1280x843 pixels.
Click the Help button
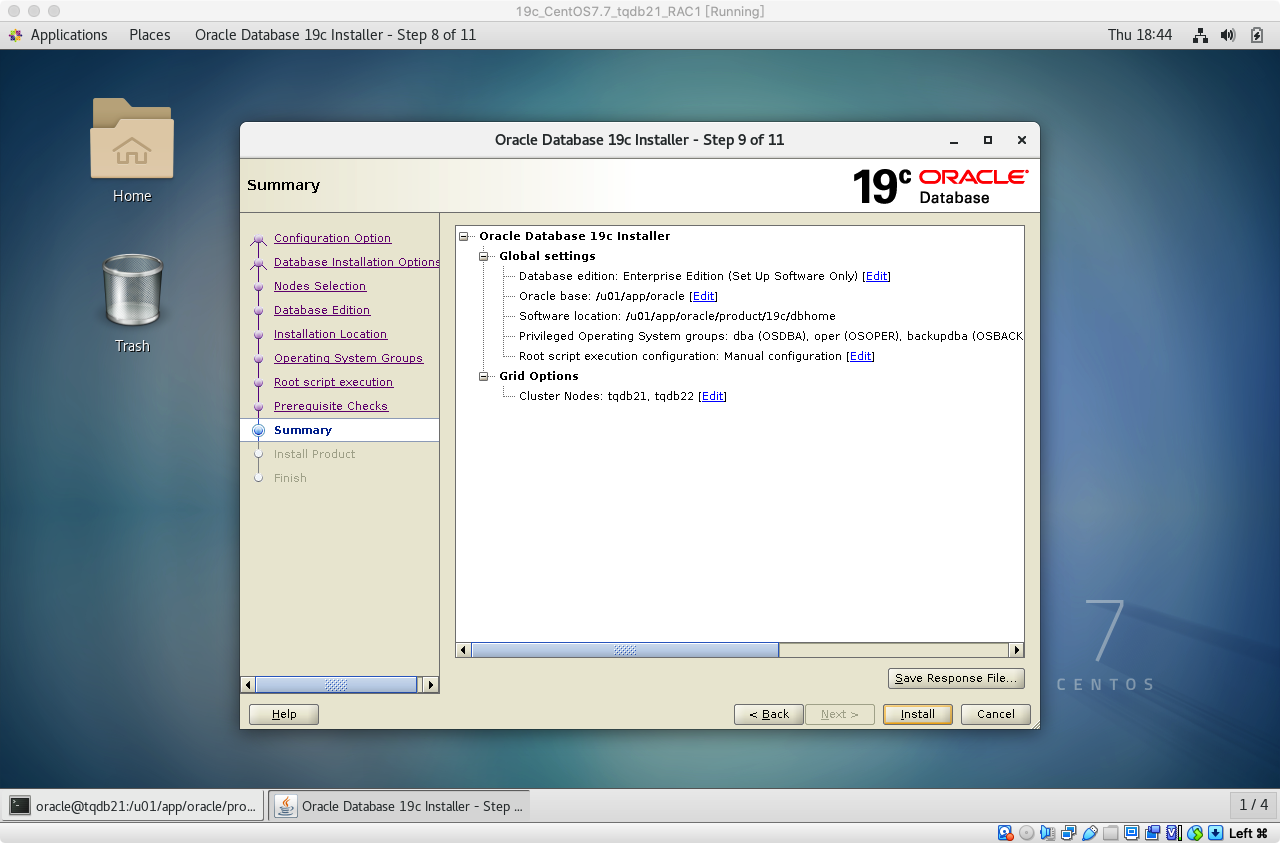click(284, 714)
